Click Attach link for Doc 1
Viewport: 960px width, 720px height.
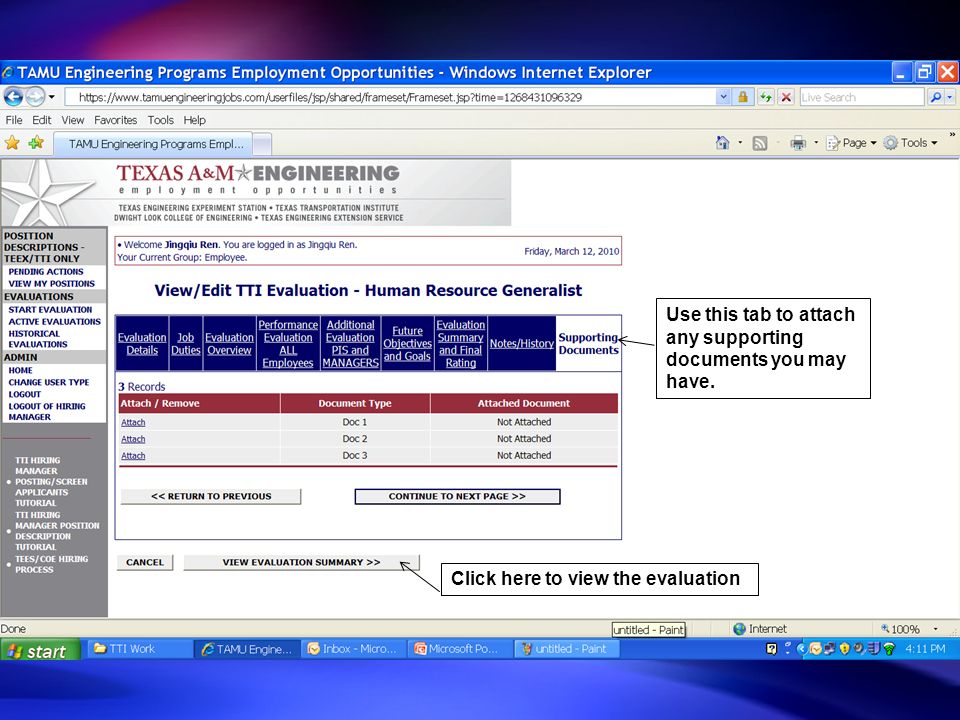pos(133,422)
